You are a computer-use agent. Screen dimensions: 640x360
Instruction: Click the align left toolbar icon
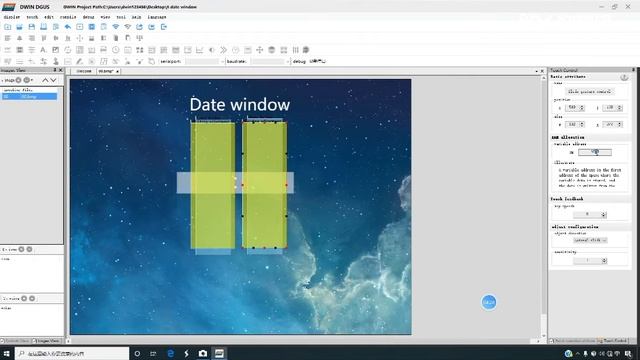tap(8, 38)
